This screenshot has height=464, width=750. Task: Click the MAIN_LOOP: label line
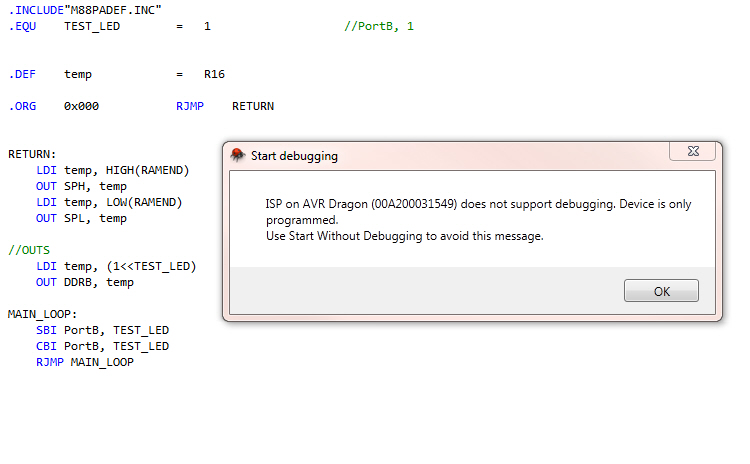(42, 314)
